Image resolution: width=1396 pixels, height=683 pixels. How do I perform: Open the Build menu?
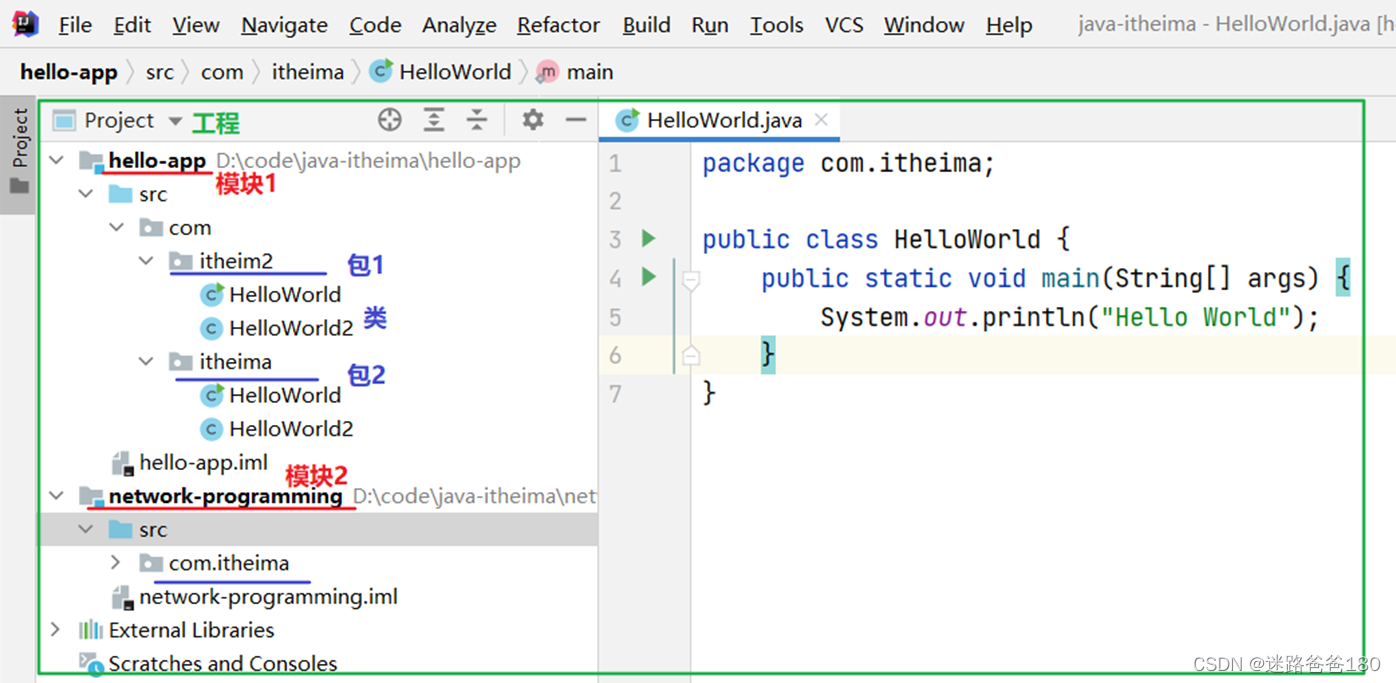pos(646,25)
